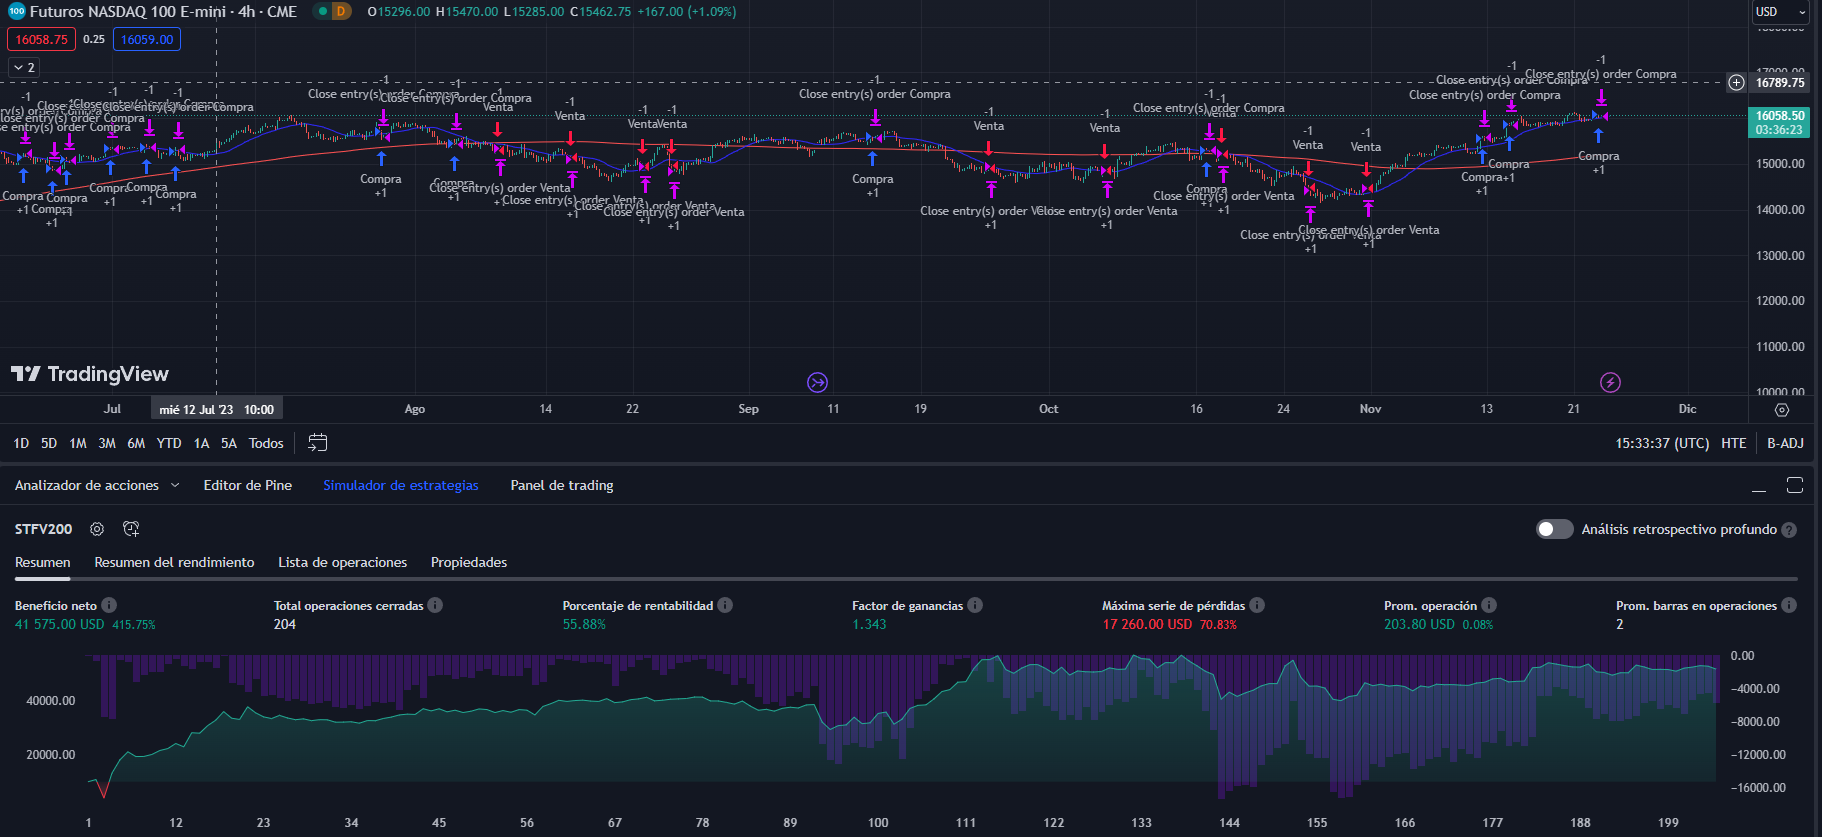This screenshot has width=1822, height=837.
Task: Switch to Editor de Pine tab
Action: [x=248, y=485]
